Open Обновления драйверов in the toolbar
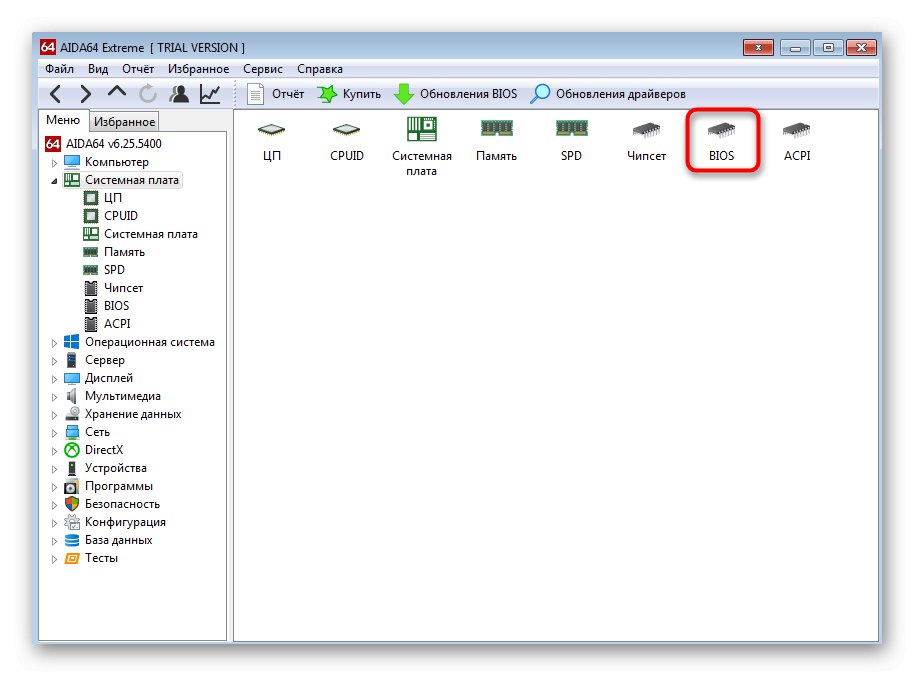The image size is (914, 676). point(608,94)
